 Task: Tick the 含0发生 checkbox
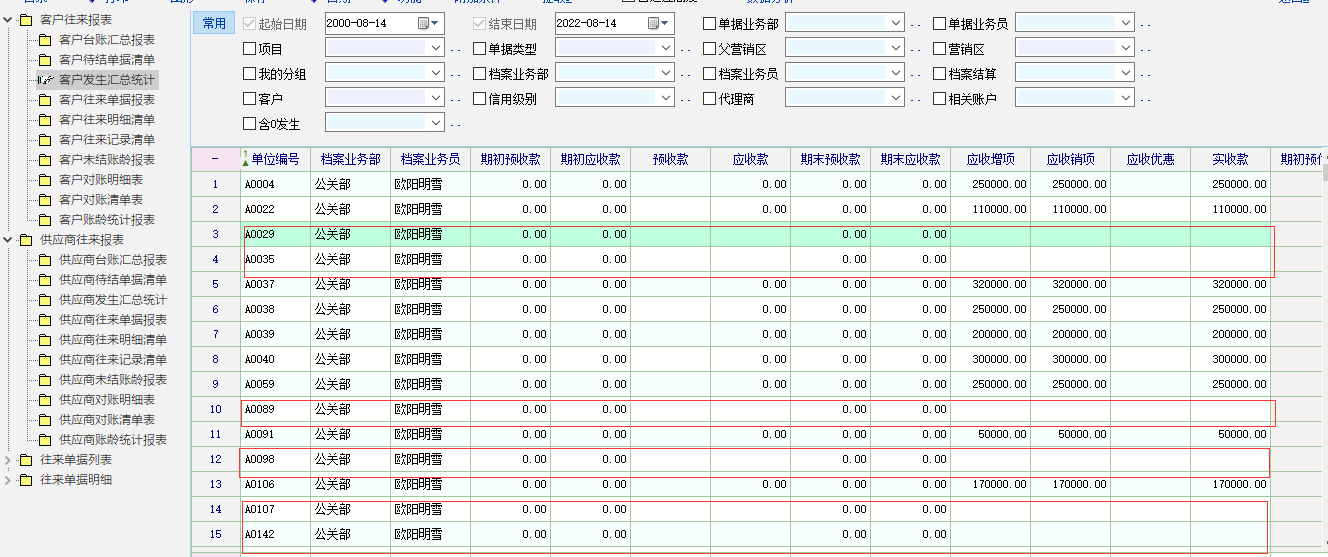(250, 123)
